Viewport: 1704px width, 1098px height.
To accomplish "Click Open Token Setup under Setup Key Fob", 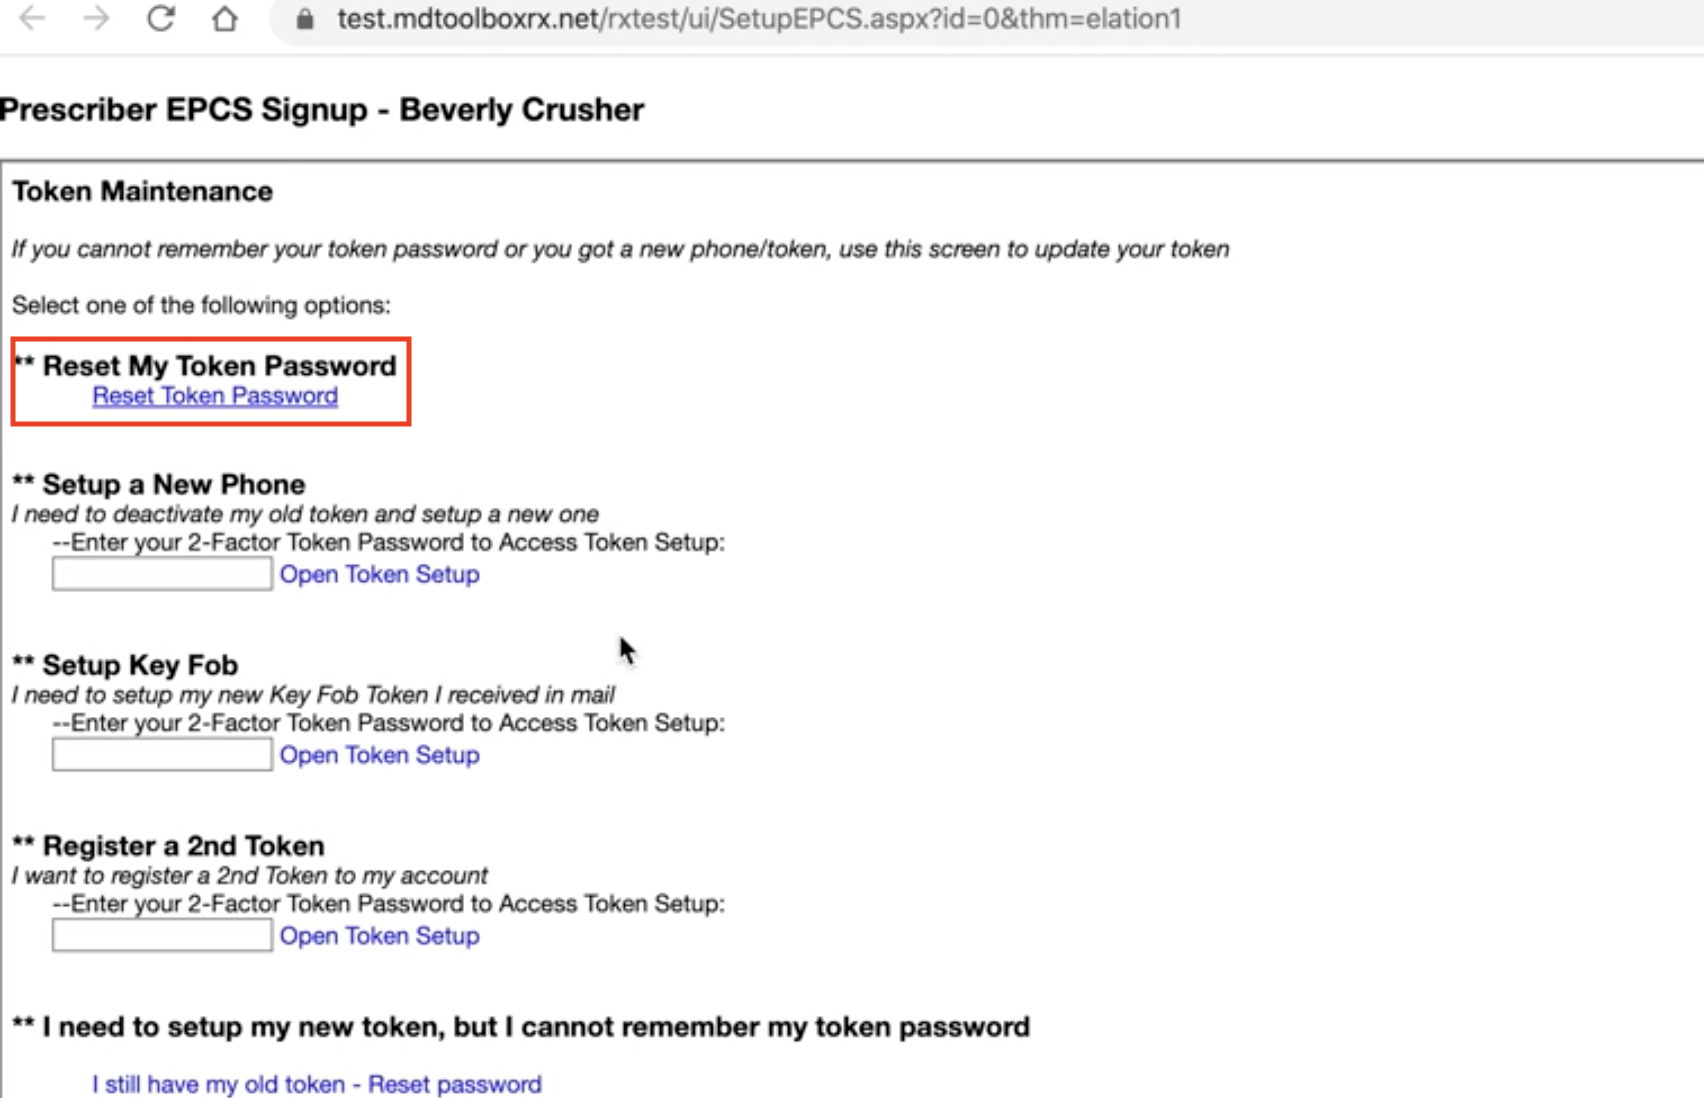I will coord(380,755).
